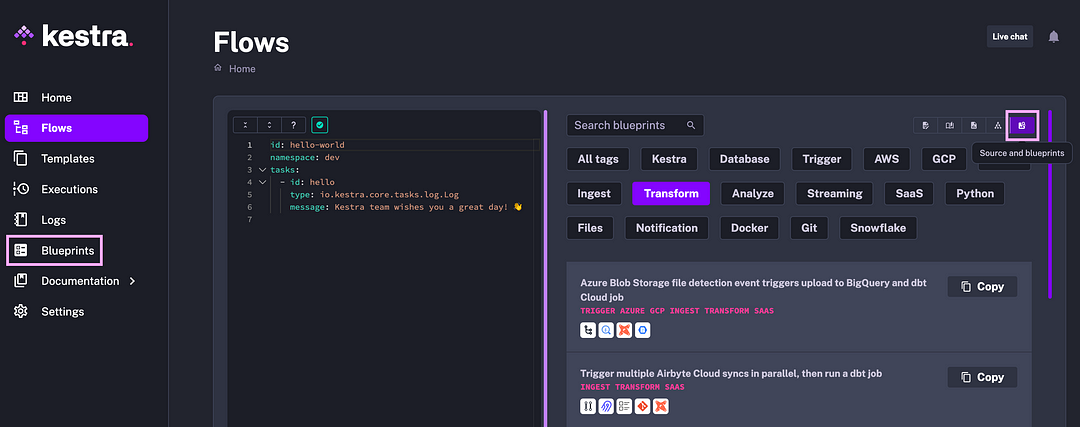Viewport: 1080px width, 427px height.
Task: Collapse the tasks block in the editor
Action: point(262,170)
